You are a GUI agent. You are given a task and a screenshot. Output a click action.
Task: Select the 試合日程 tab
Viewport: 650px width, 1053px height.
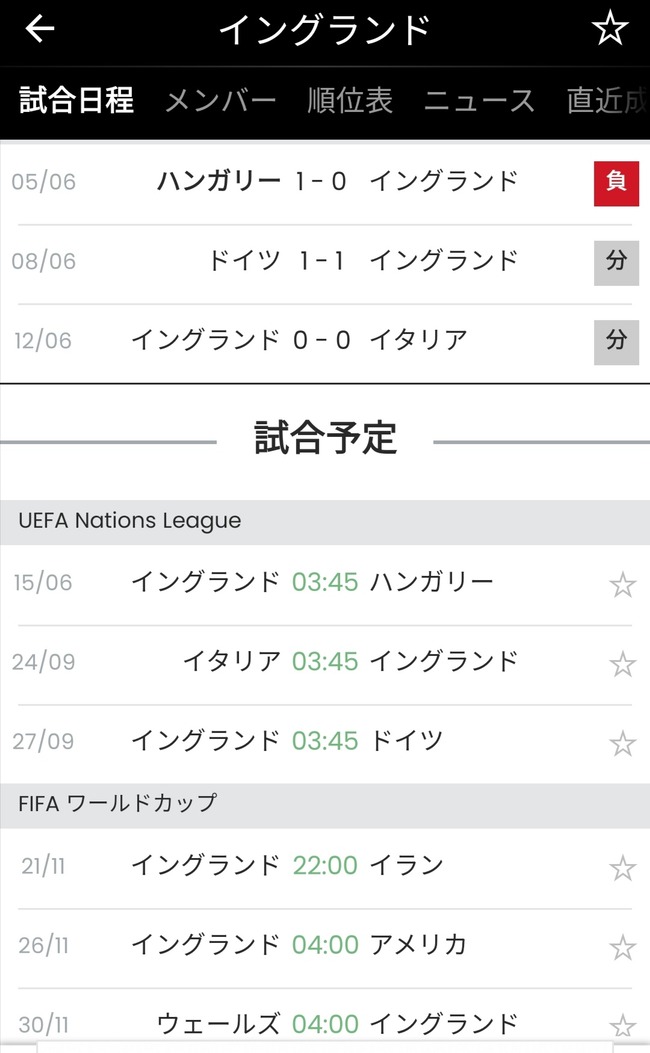[x=76, y=101]
